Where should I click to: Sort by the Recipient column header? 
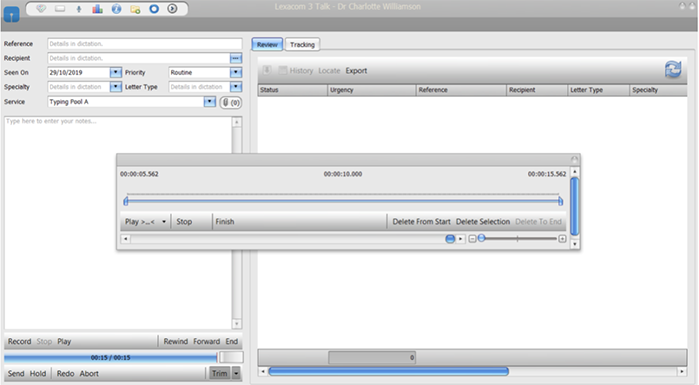click(x=537, y=90)
